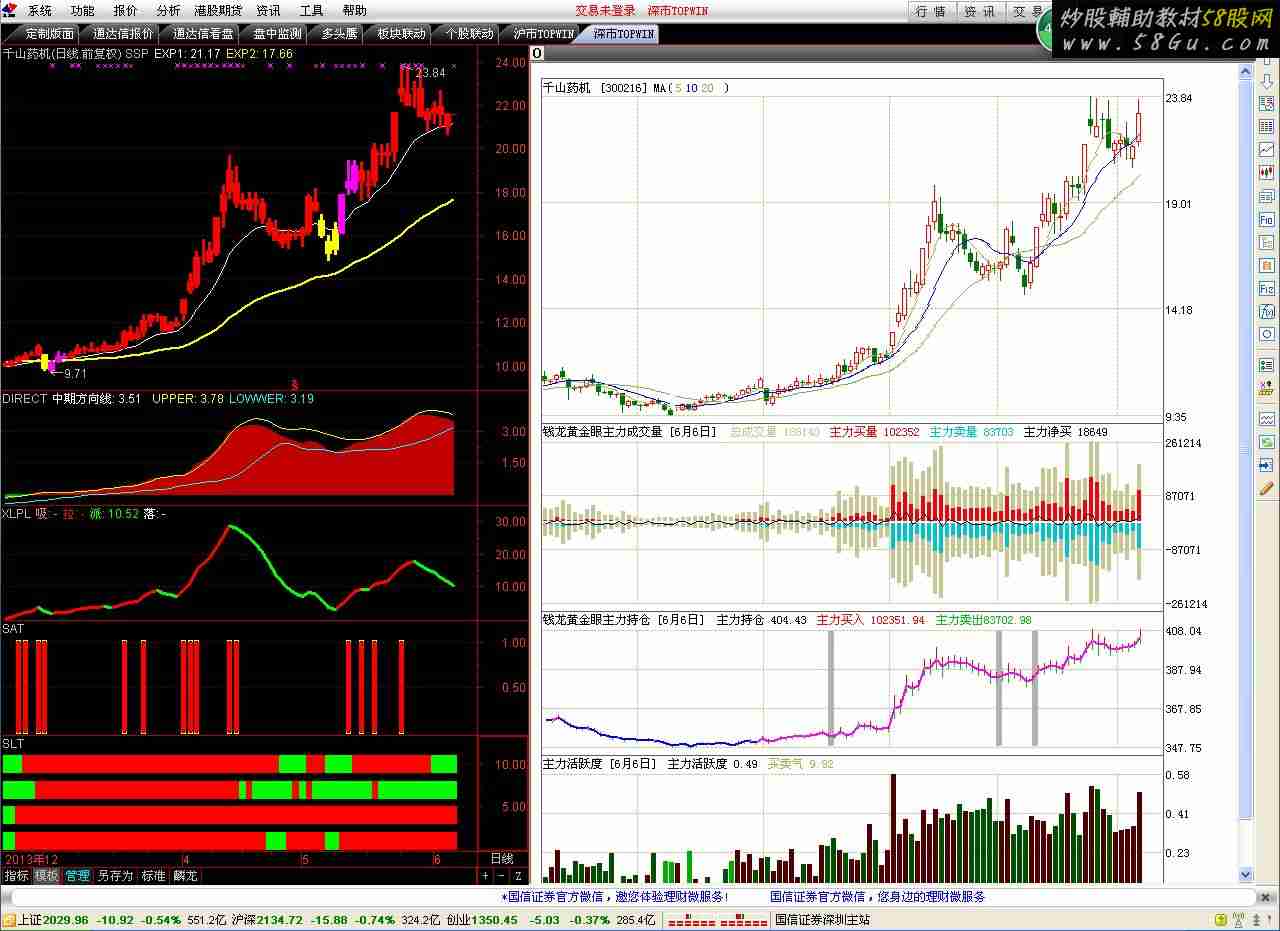
Task: Click the 行情 button in title bar
Action: (x=931, y=11)
